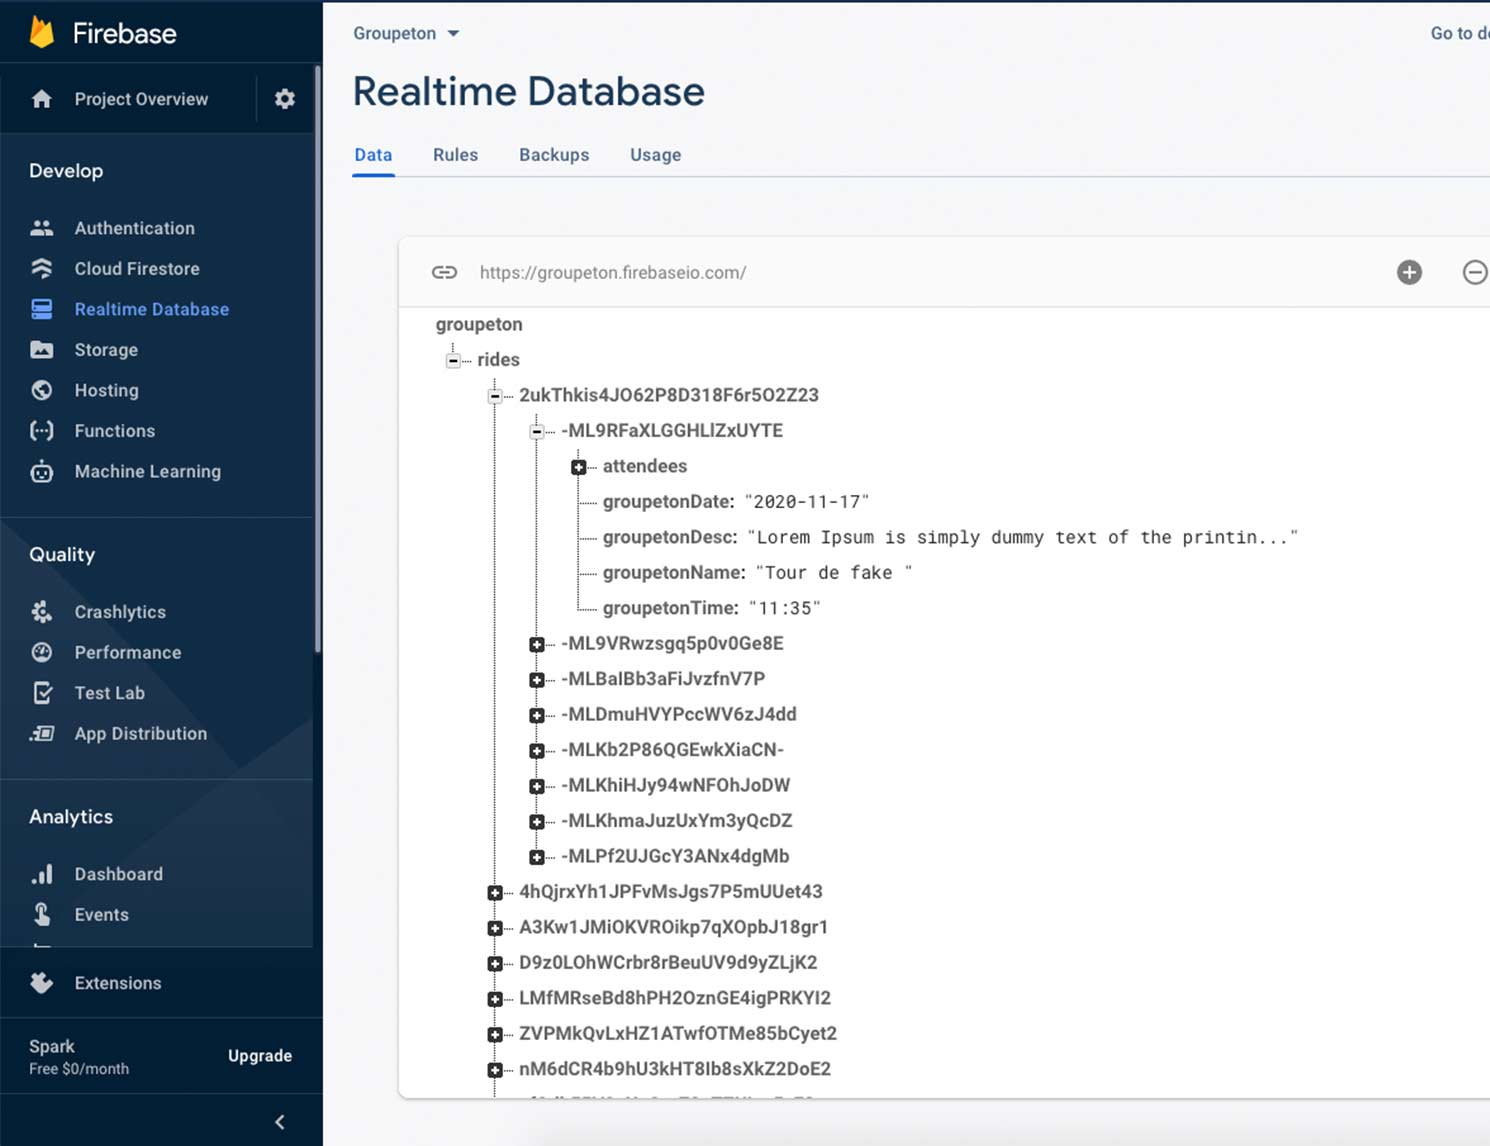Expand the -MLKb2P86QGEwkXiaCN- node

pos(537,751)
